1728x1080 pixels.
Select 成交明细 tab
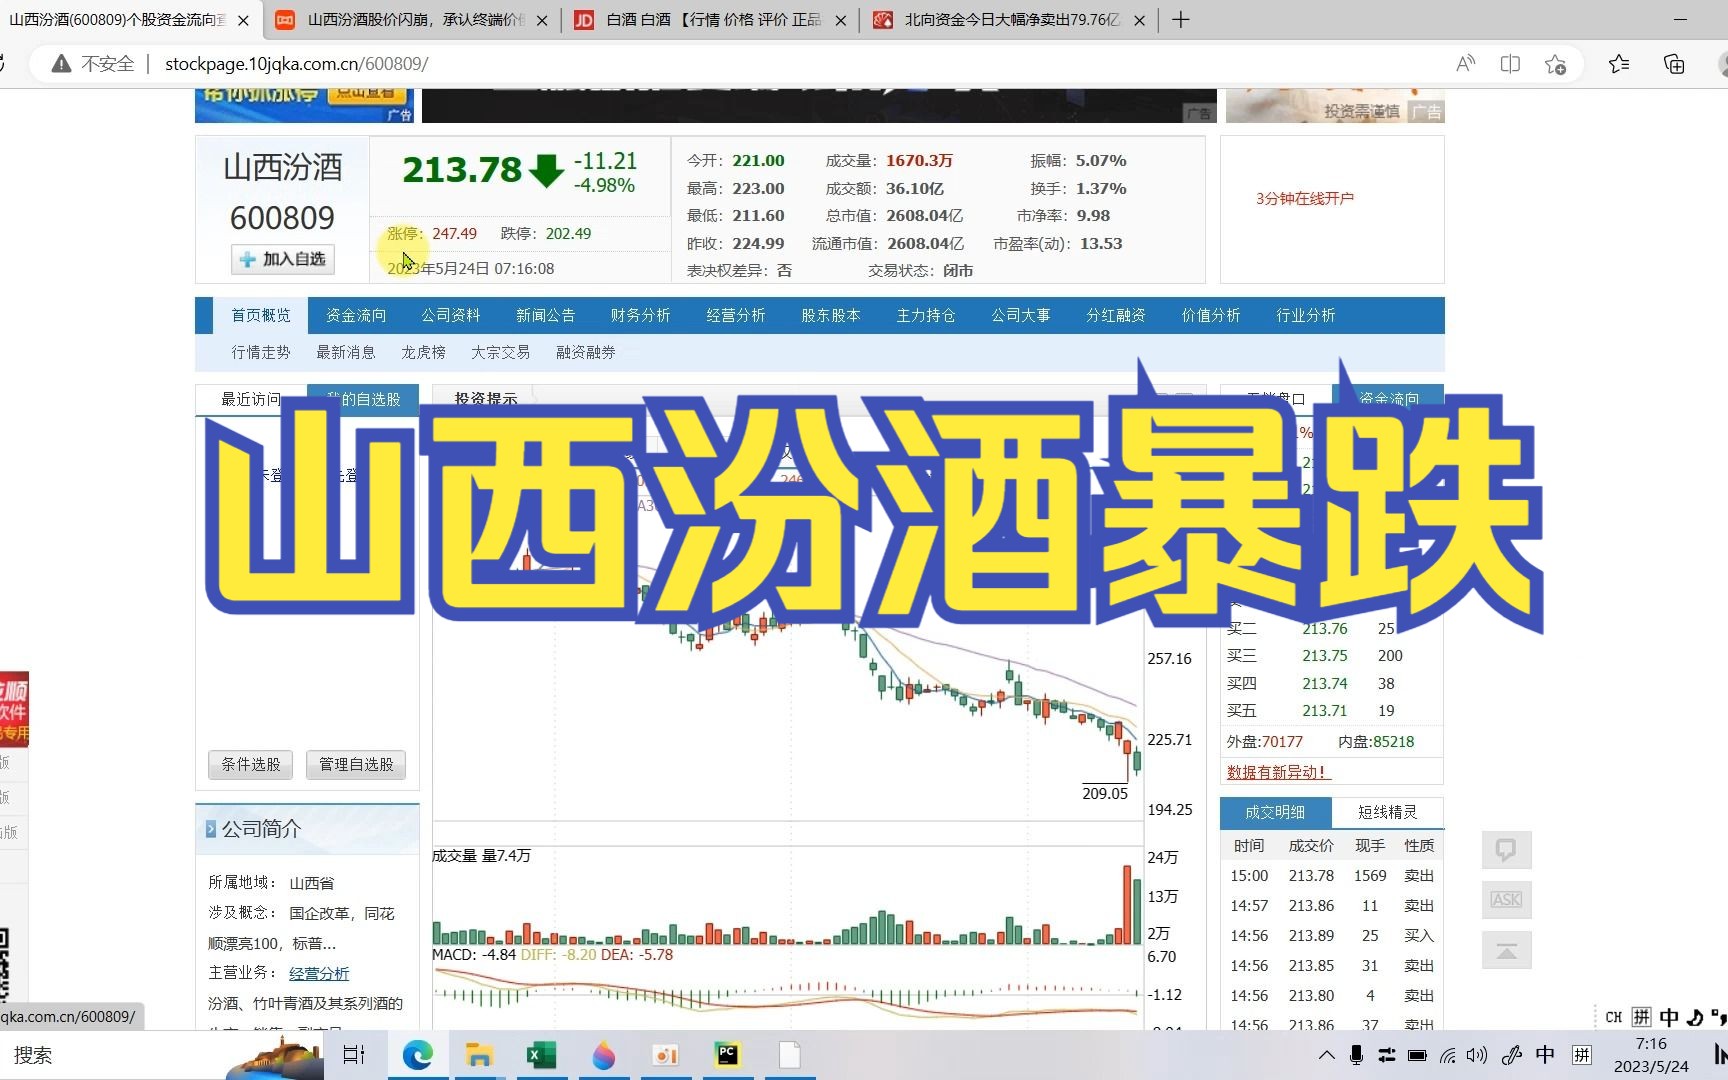[x=1276, y=812]
